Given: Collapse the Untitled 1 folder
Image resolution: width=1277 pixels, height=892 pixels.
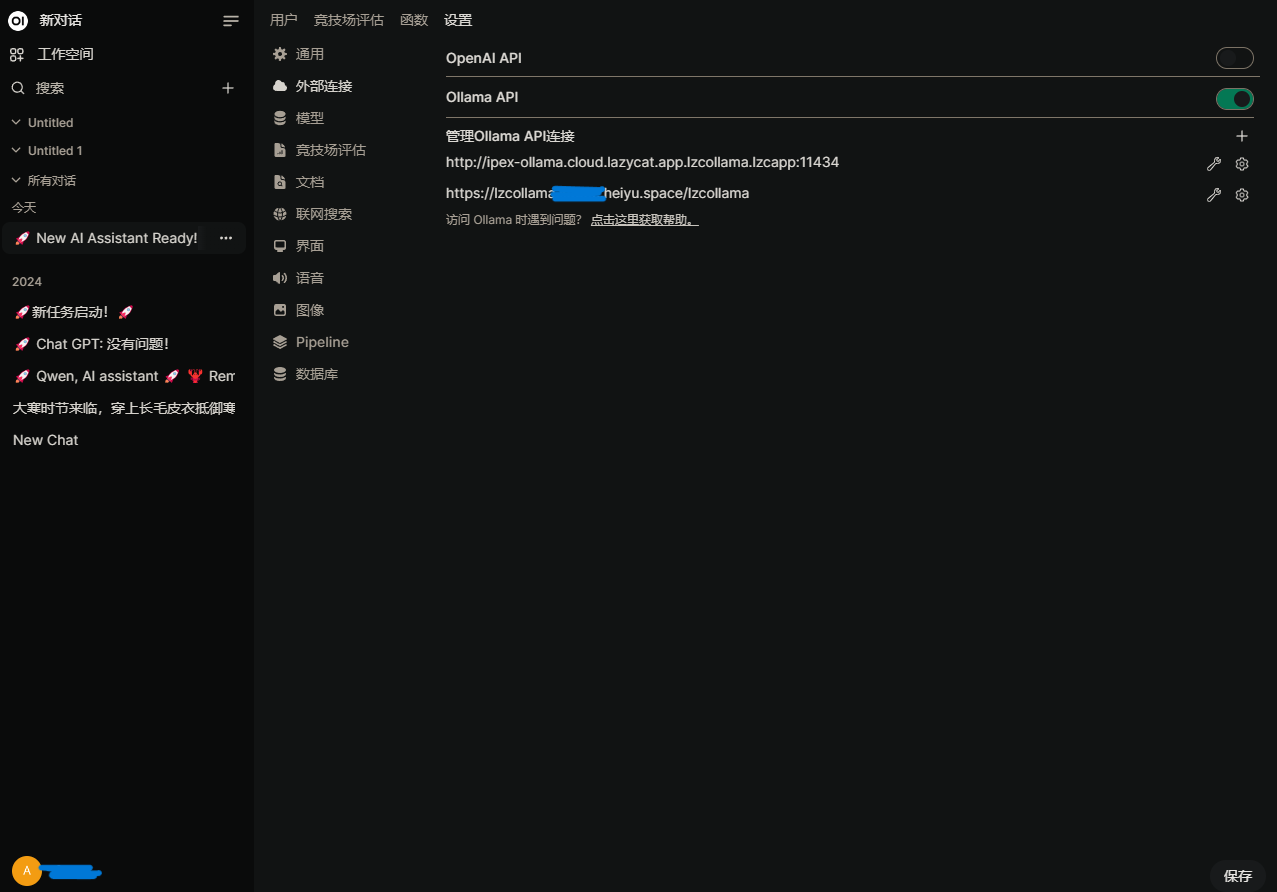Looking at the screenshot, I should [47, 150].
